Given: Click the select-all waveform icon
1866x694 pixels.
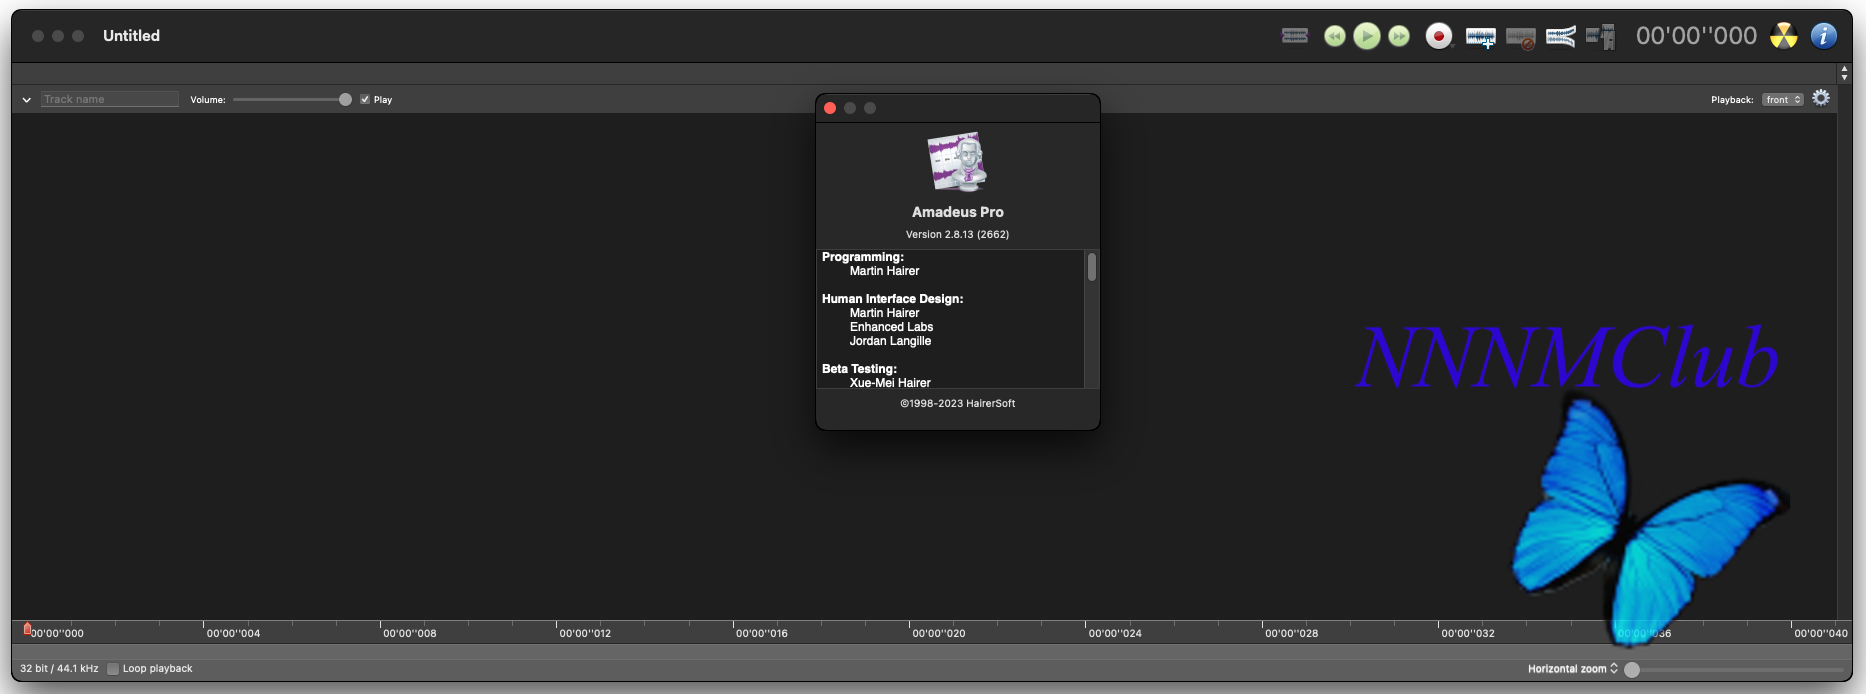Looking at the screenshot, I should coord(1295,36).
